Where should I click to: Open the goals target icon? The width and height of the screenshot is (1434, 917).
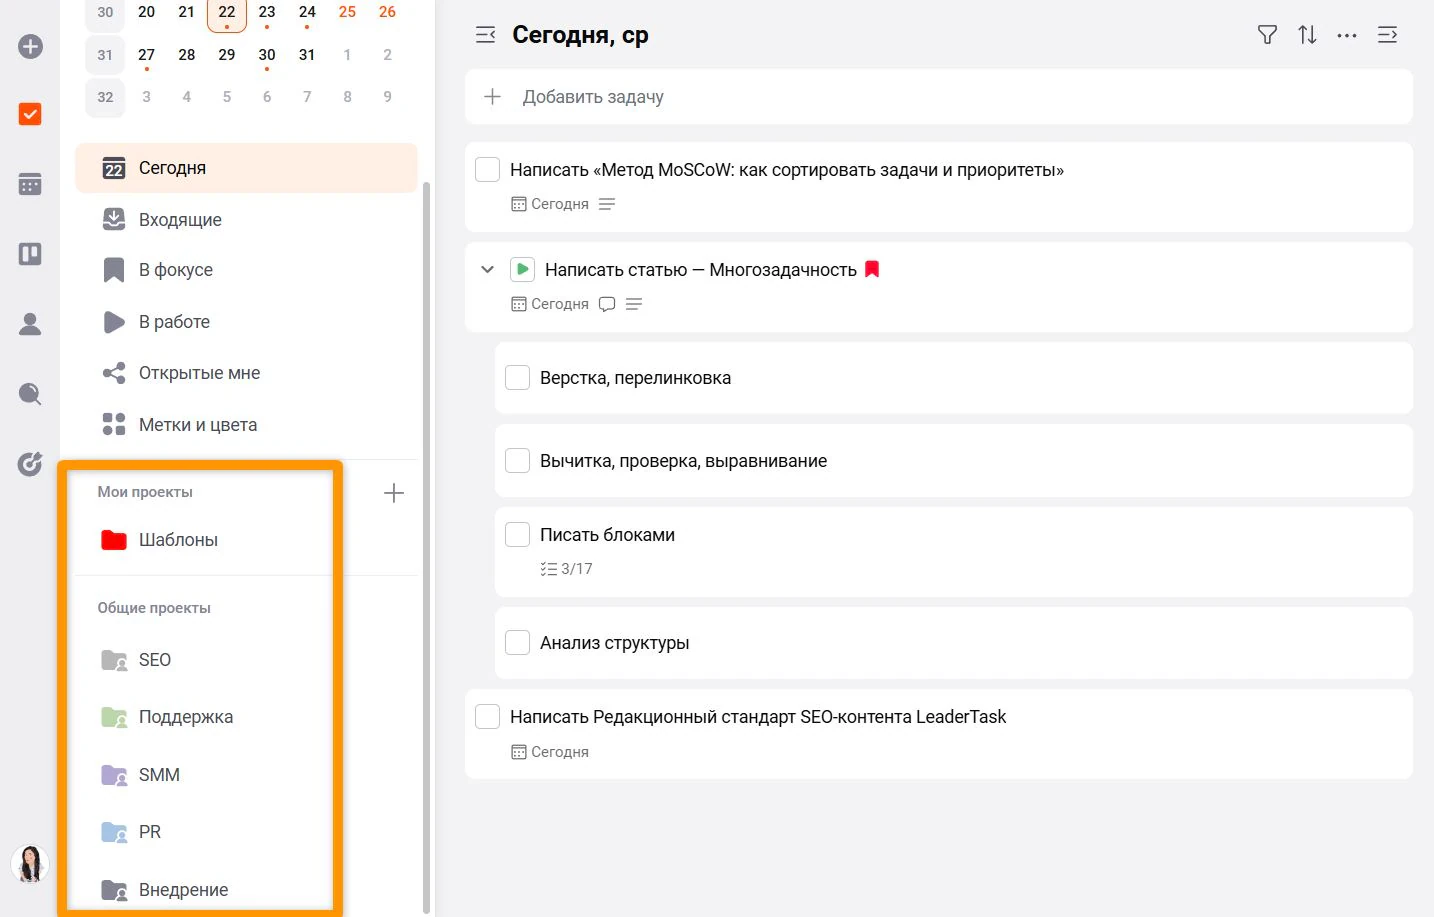[30, 463]
